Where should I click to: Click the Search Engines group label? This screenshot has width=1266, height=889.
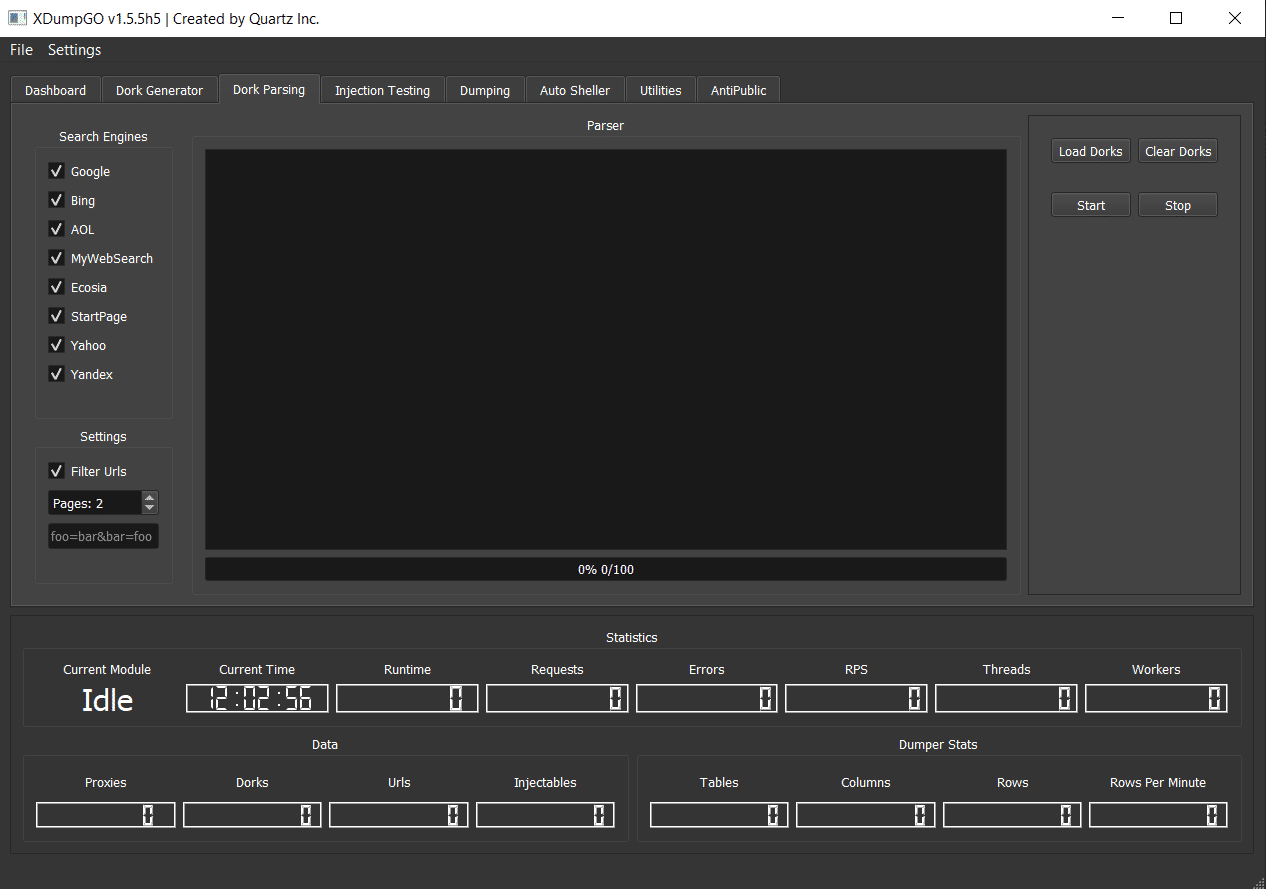[x=103, y=137]
